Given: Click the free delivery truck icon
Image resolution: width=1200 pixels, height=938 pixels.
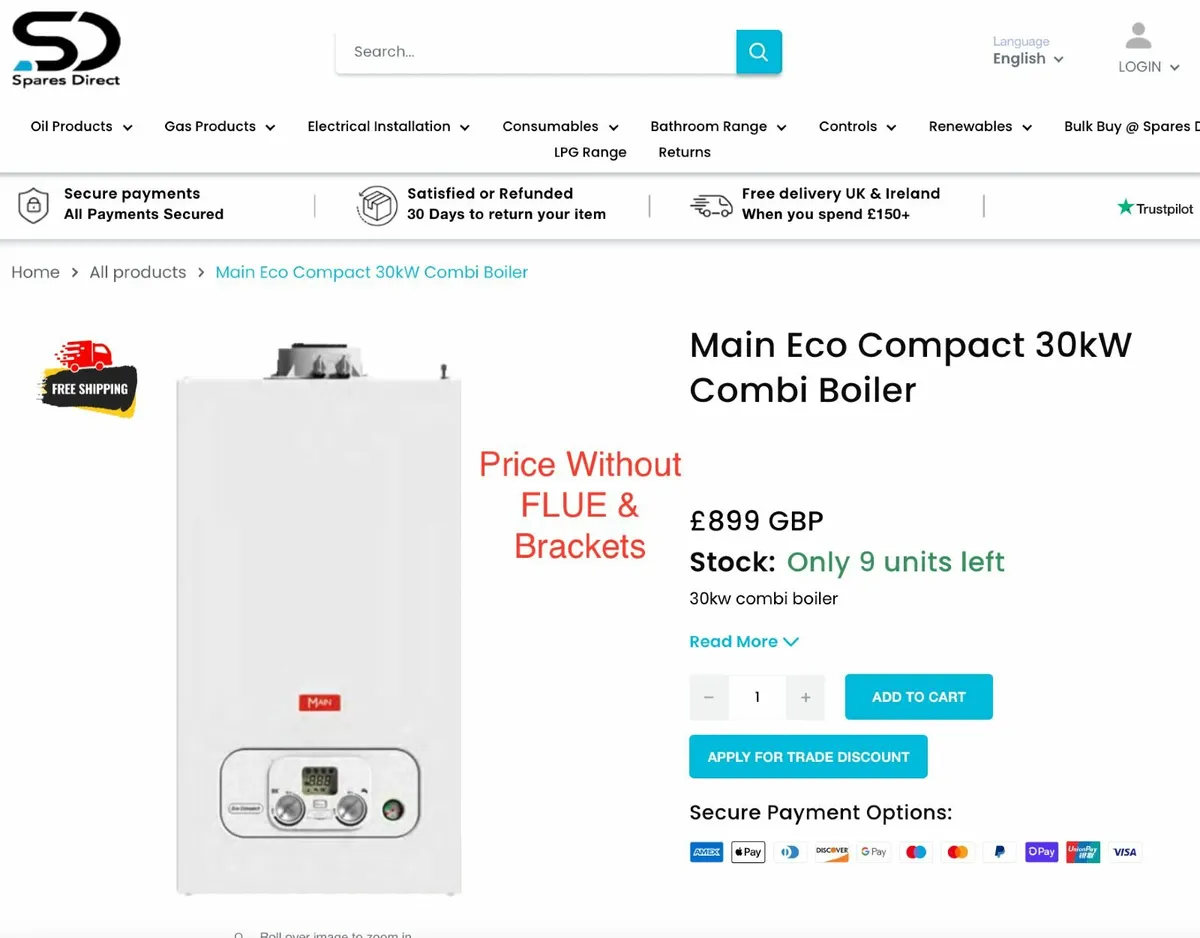Looking at the screenshot, I should (711, 204).
